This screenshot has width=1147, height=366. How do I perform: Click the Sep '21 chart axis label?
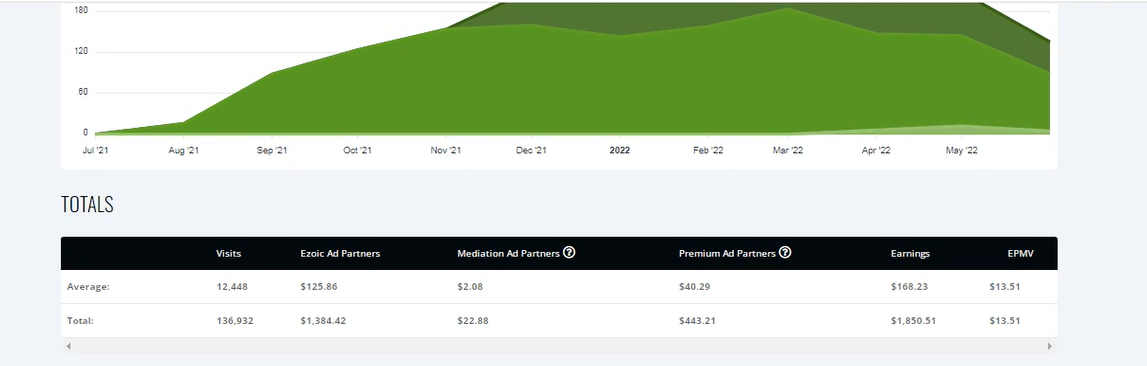coord(272,150)
